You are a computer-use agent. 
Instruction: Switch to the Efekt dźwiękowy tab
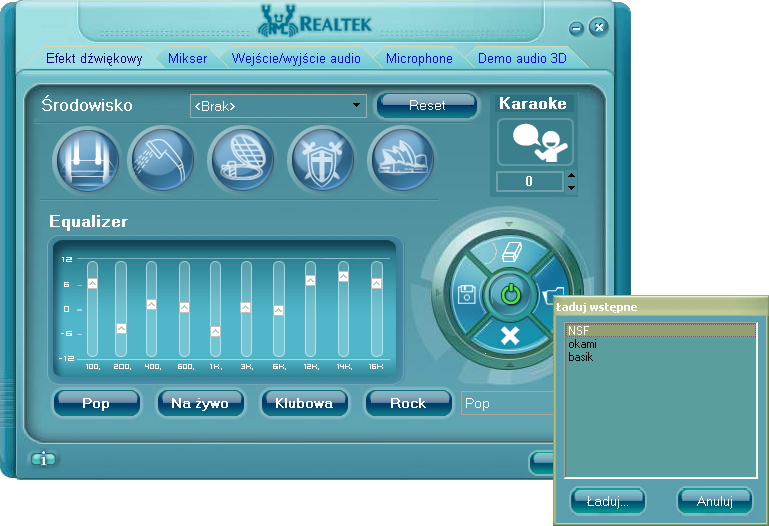(94, 58)
